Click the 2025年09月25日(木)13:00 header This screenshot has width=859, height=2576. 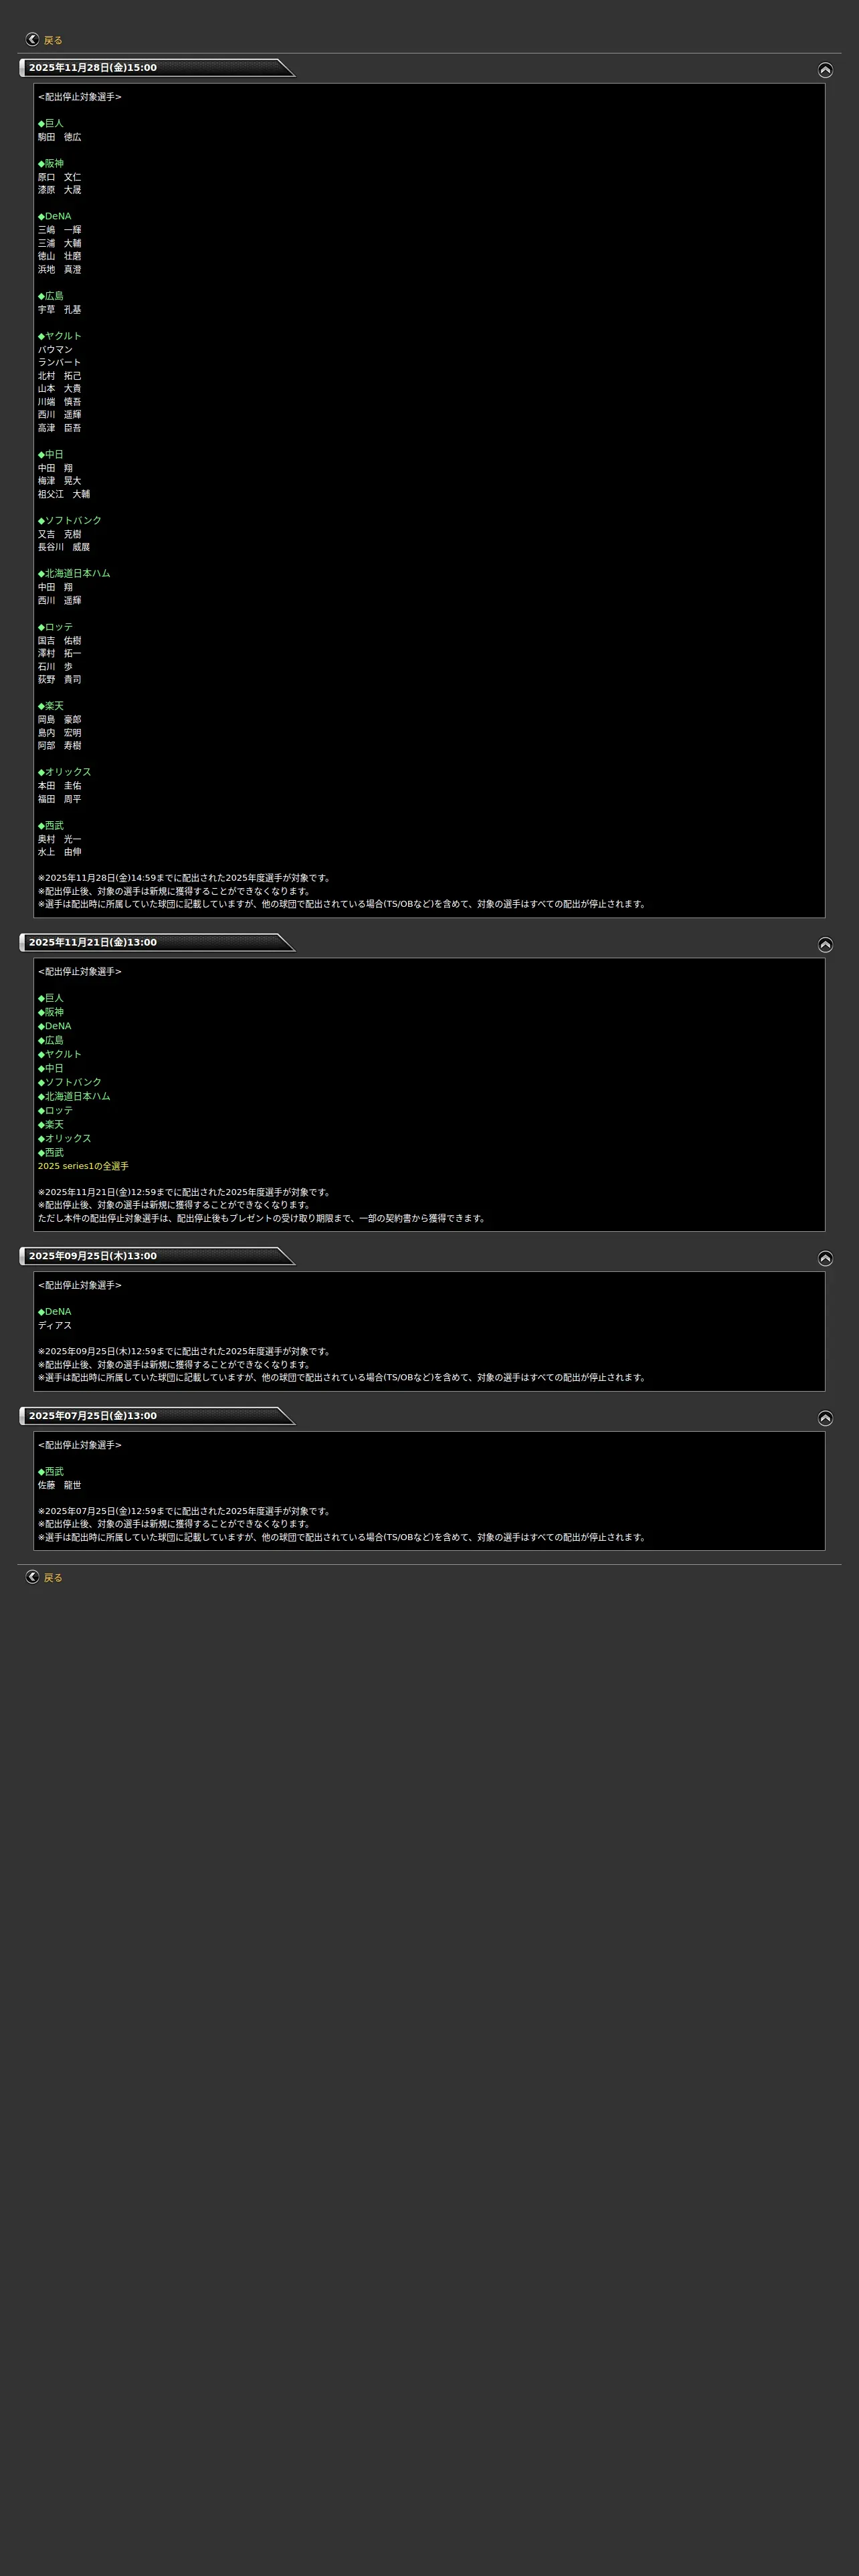tap(157, 1256)
